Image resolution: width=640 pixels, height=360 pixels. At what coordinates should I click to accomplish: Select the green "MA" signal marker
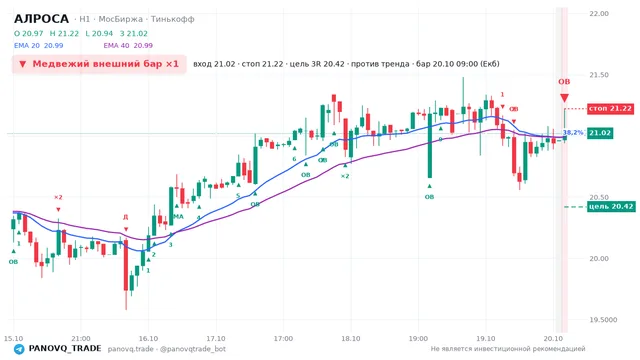tap(178, 216)
